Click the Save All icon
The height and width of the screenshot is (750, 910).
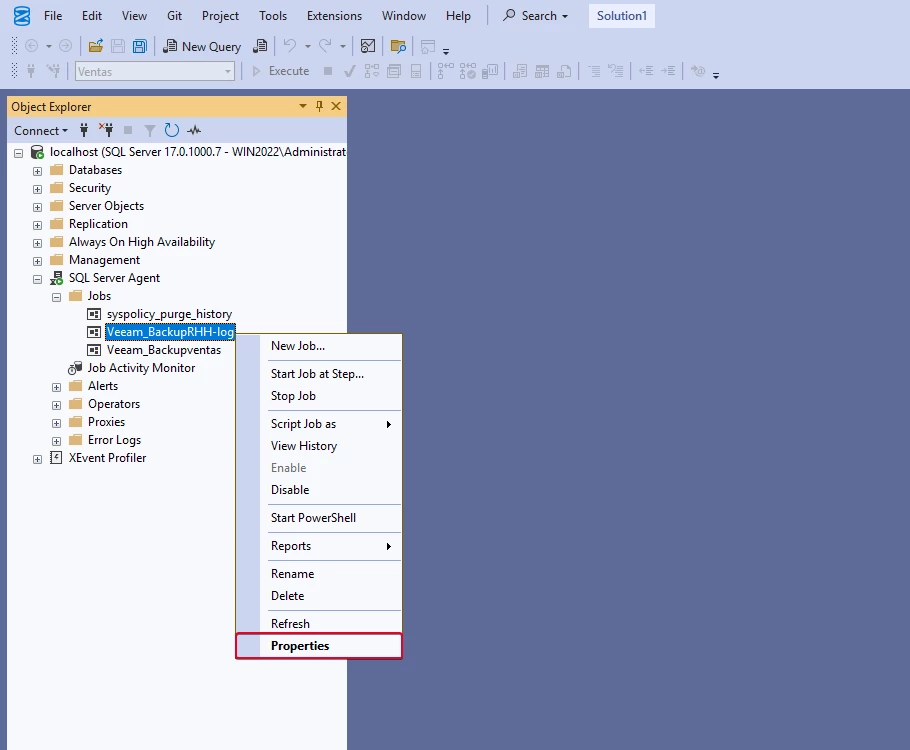coord(140,46)
